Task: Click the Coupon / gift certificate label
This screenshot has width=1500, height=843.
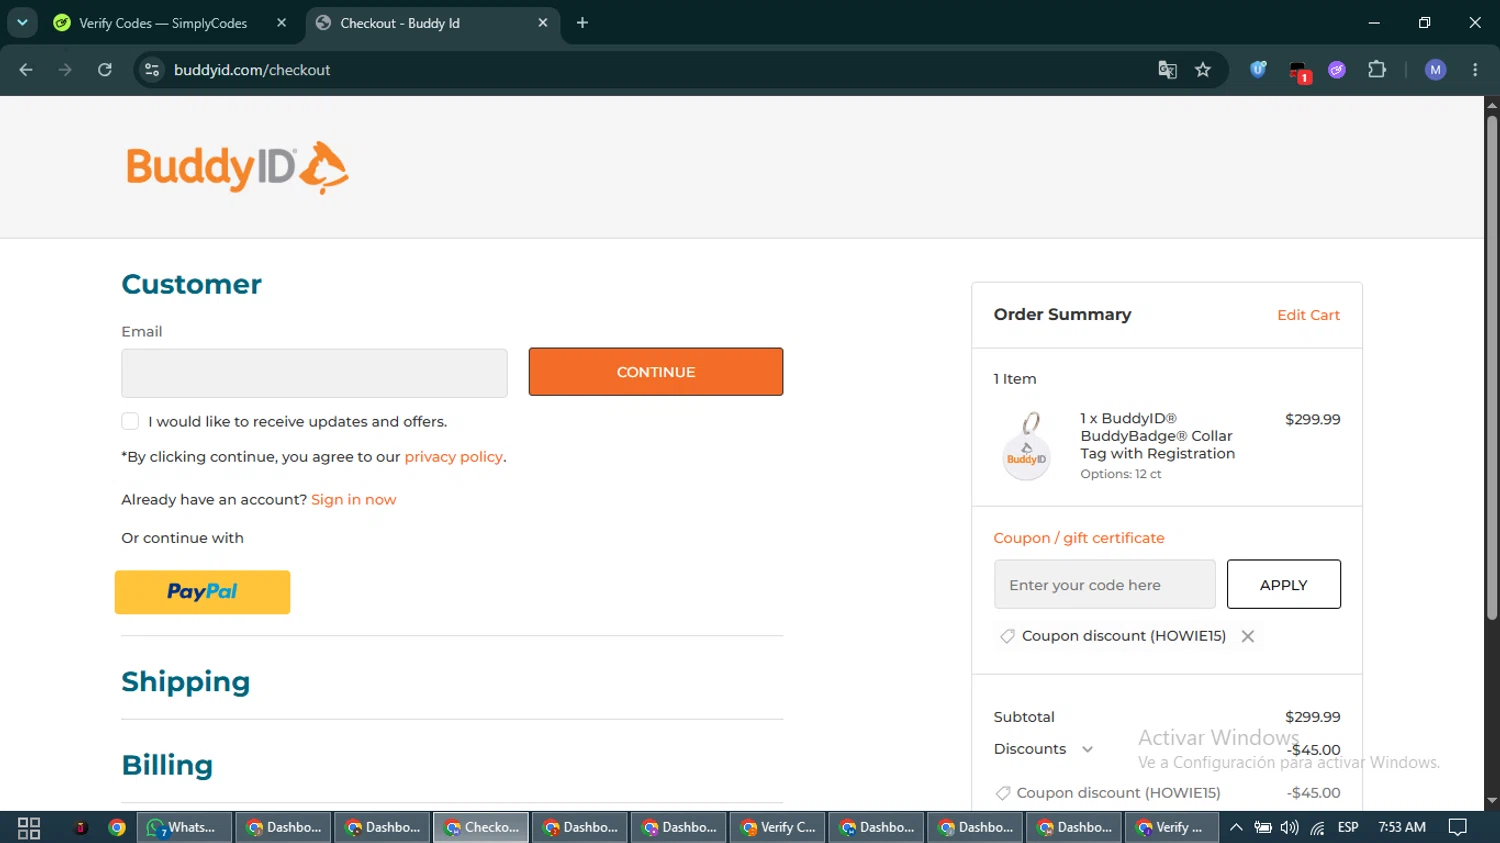Action: tap(1079, 538)
